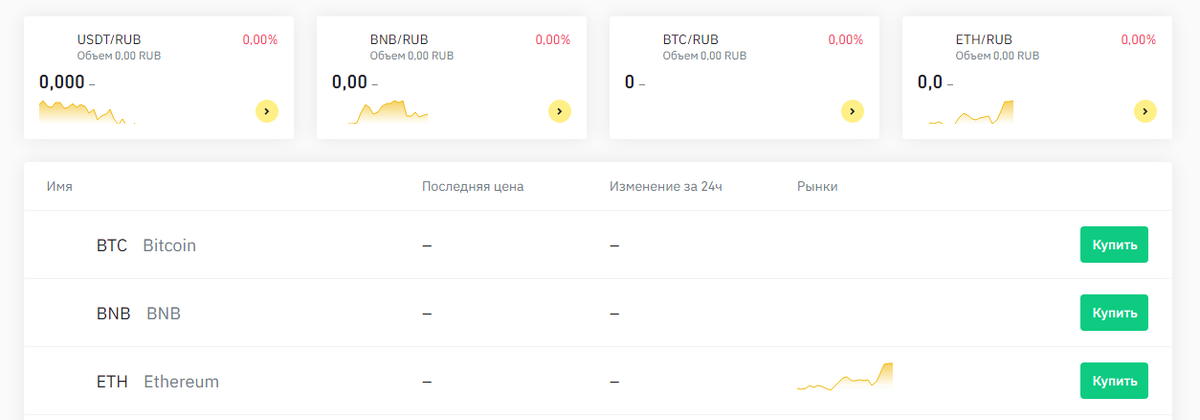Sort by Изменение за 24ч header
The image size is (1200, 420).
pyautogui.click(x=666, y=187)
